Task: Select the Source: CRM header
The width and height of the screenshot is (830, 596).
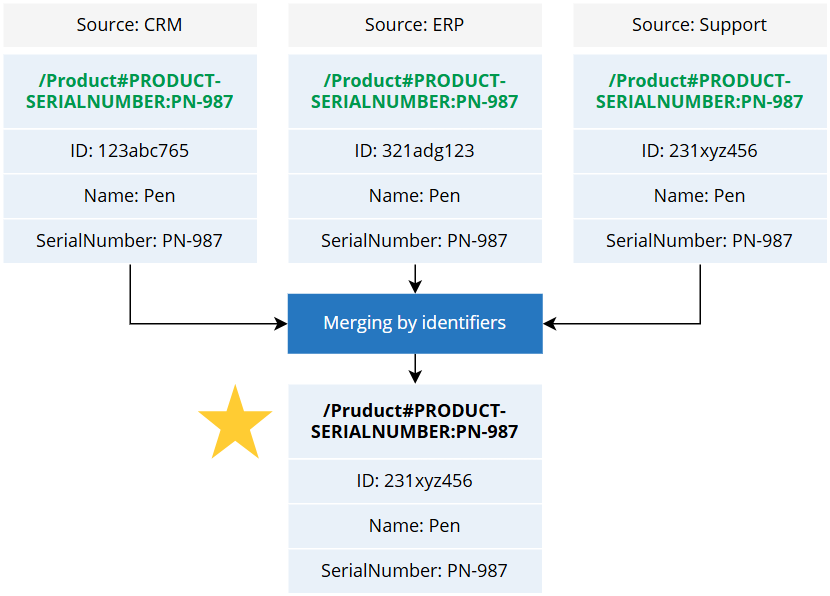Action: [x=130, y=25]
